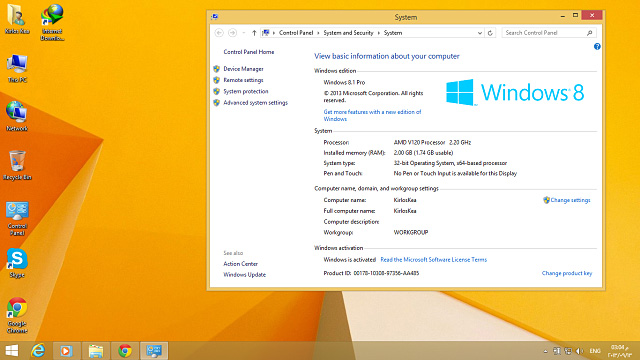Open Windows Update link
Screen dimensions: 640x360
pos(244,275)
